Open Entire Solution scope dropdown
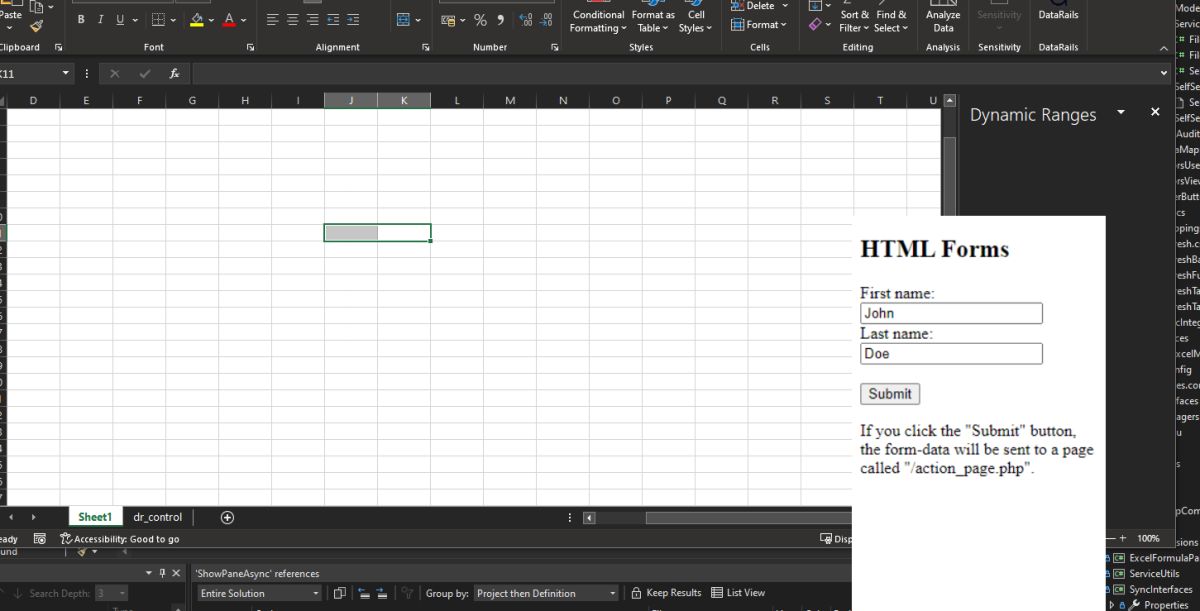 pyautogui.click(x=259, y=593)
